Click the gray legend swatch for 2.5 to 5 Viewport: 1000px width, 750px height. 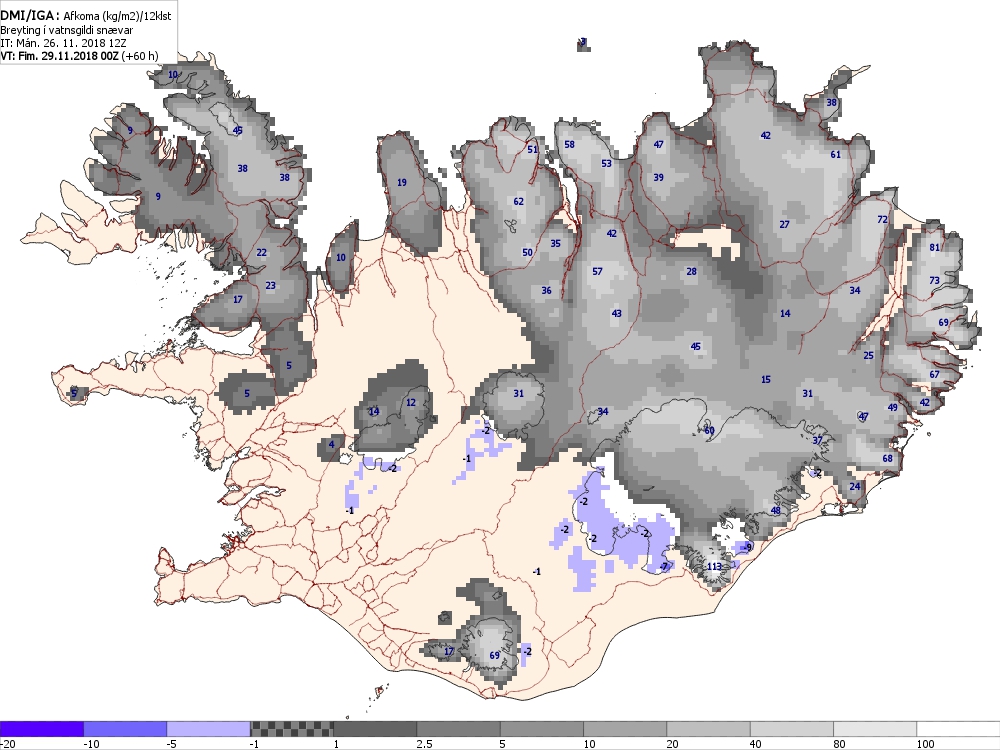pos(459,729)
